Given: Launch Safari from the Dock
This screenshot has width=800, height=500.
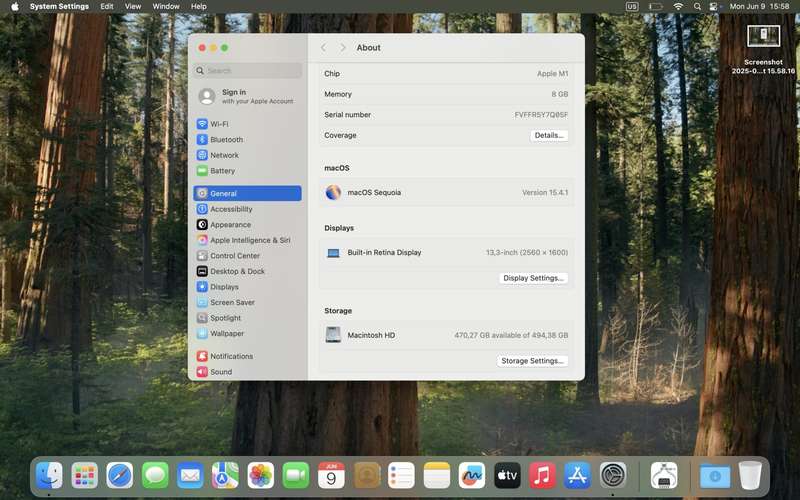Looking at the screenshot, I should click(x=120, y=476).
